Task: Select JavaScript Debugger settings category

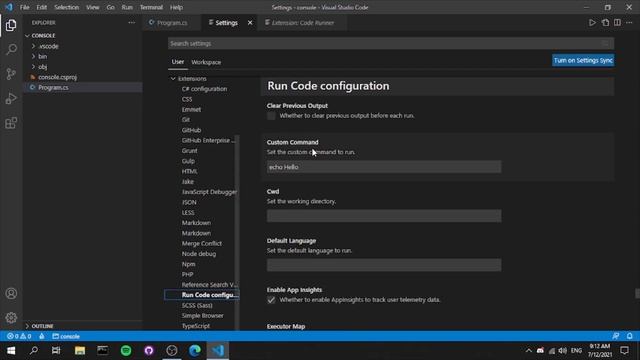Action: pyautogui.click(x=209, y=192)
